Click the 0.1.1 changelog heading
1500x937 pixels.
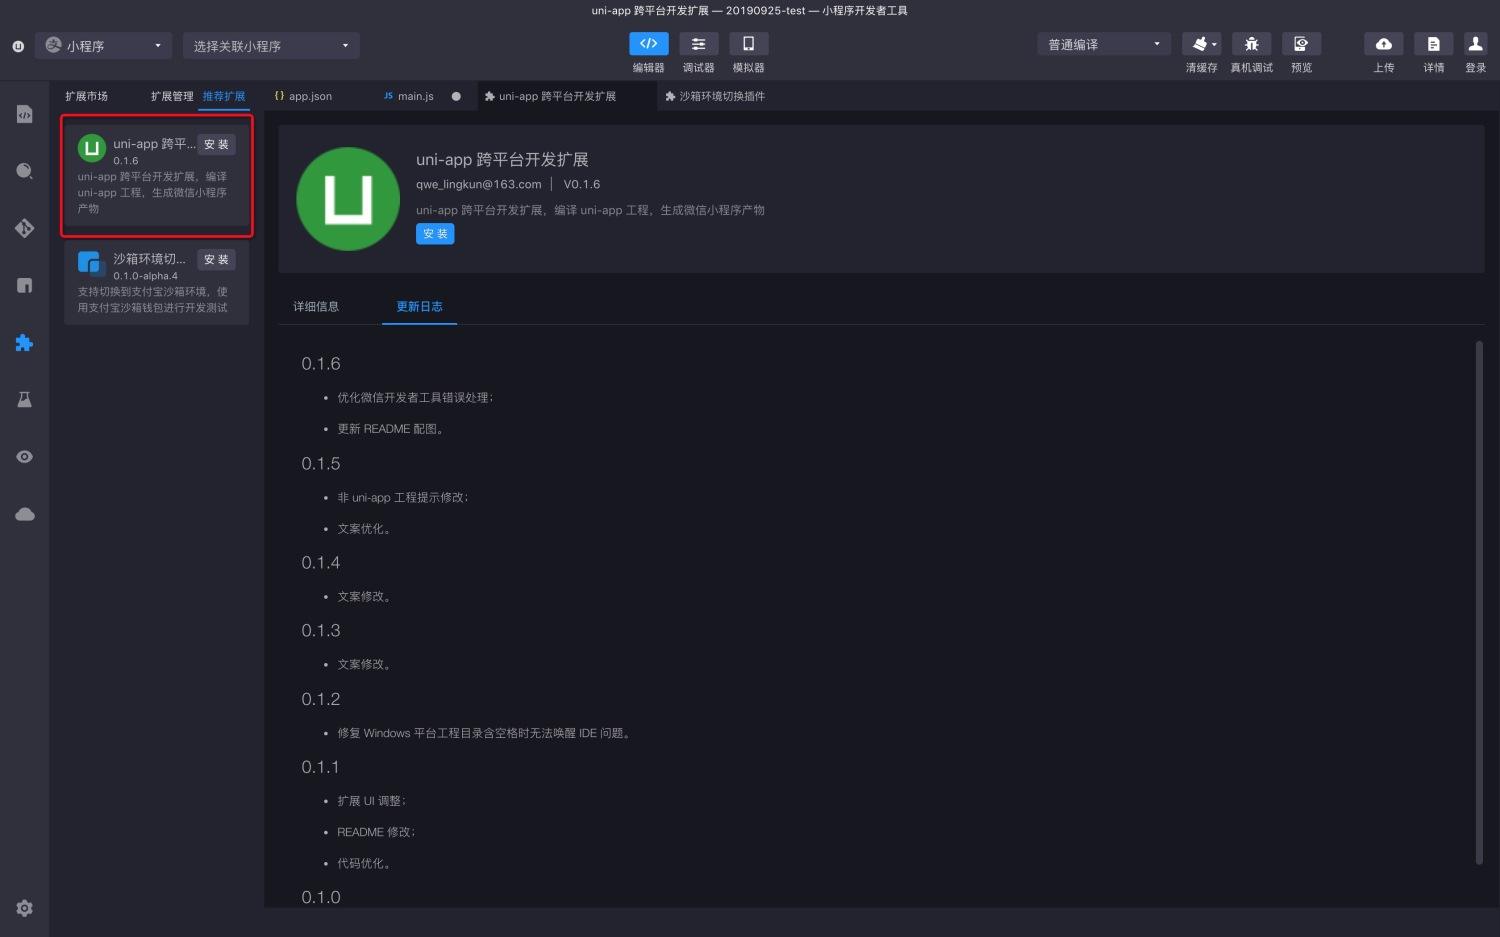coord(321,767)
